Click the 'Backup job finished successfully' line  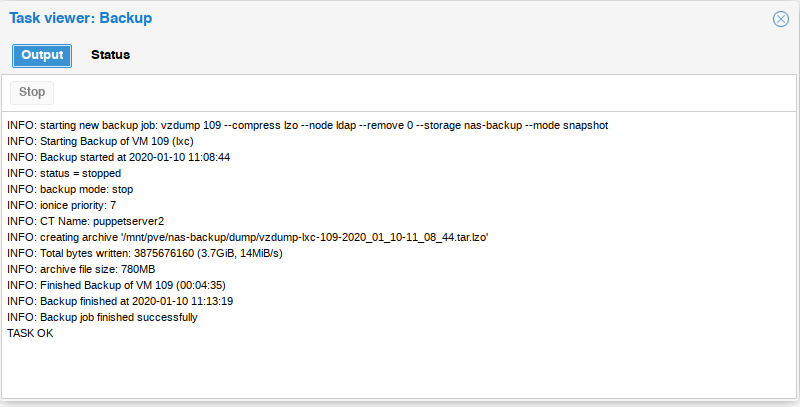(102, 317)
